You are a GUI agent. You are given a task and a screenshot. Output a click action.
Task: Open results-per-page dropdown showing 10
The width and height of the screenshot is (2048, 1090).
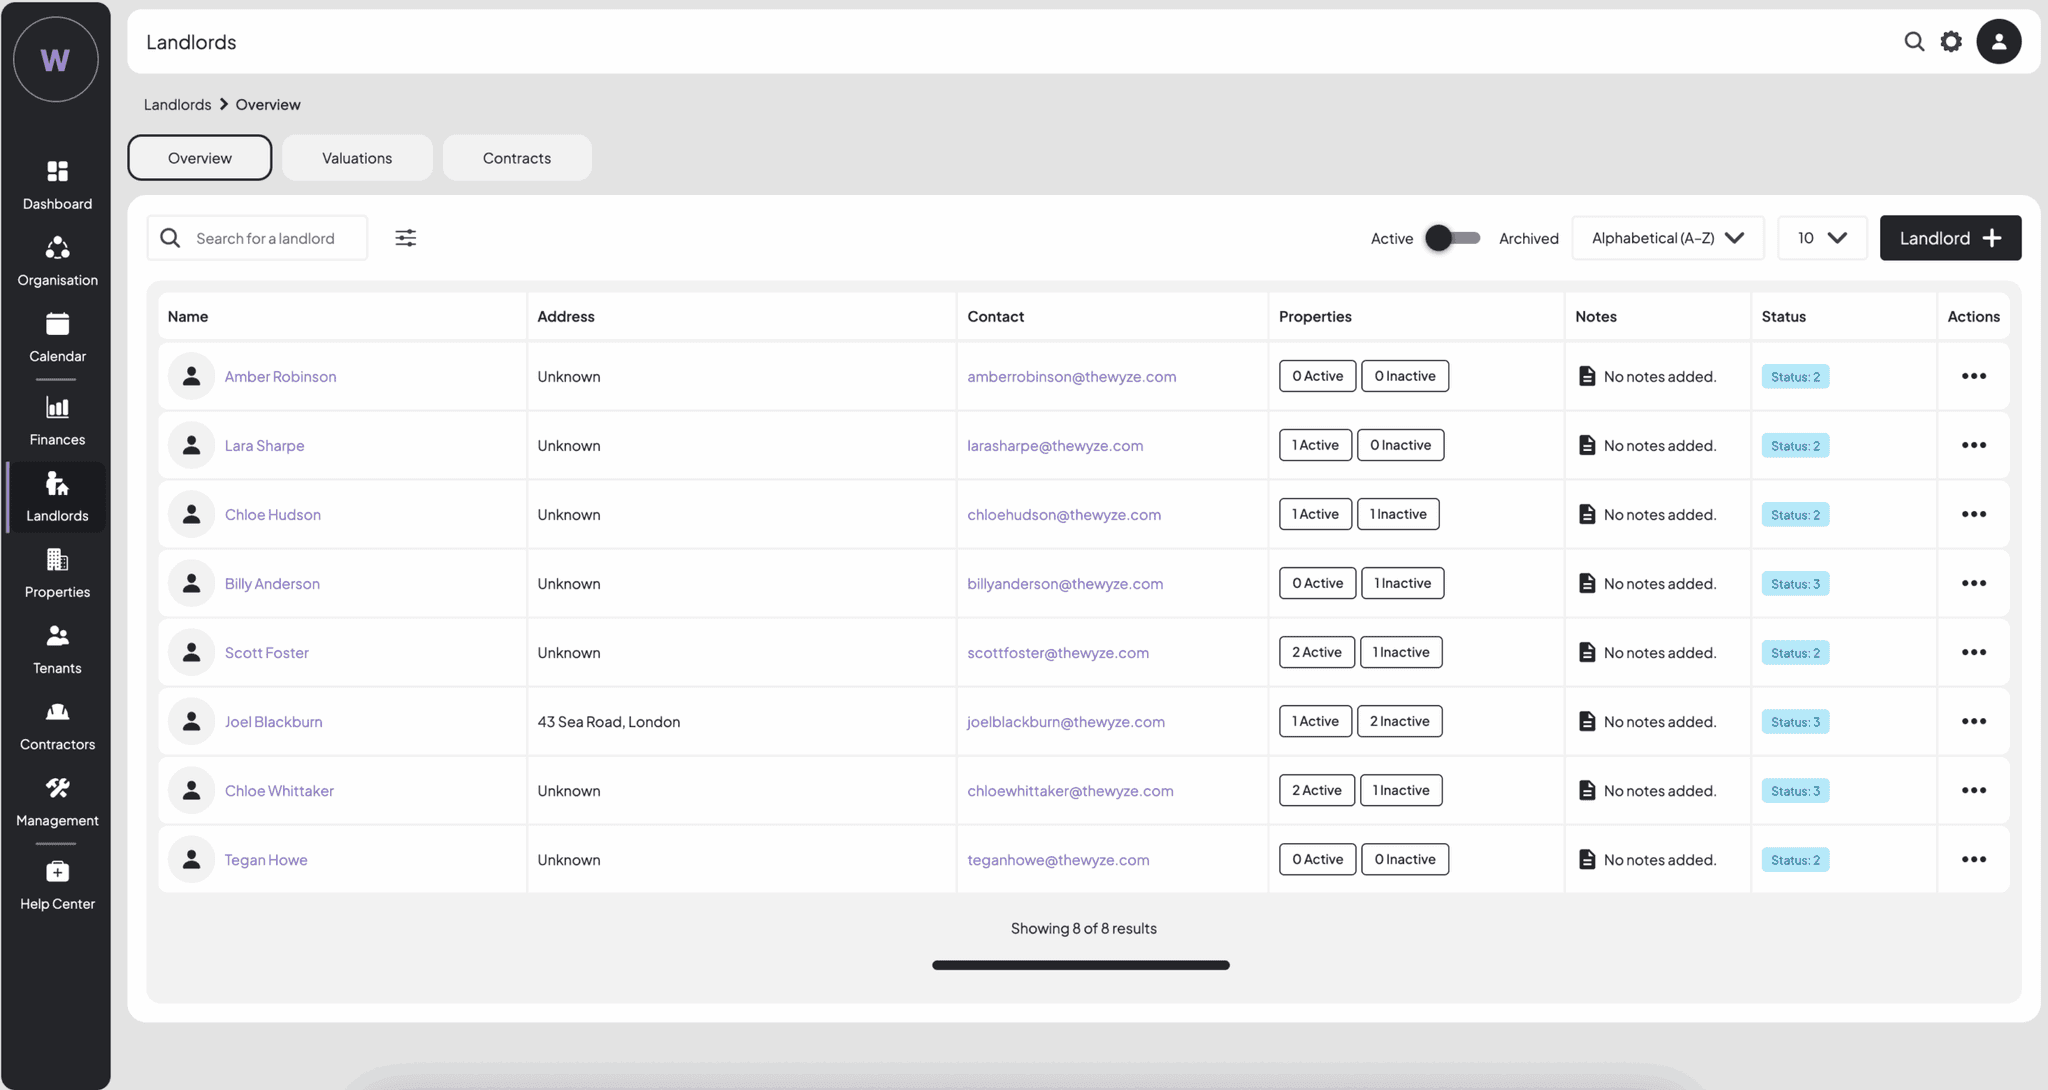(x=1821, y=238)
